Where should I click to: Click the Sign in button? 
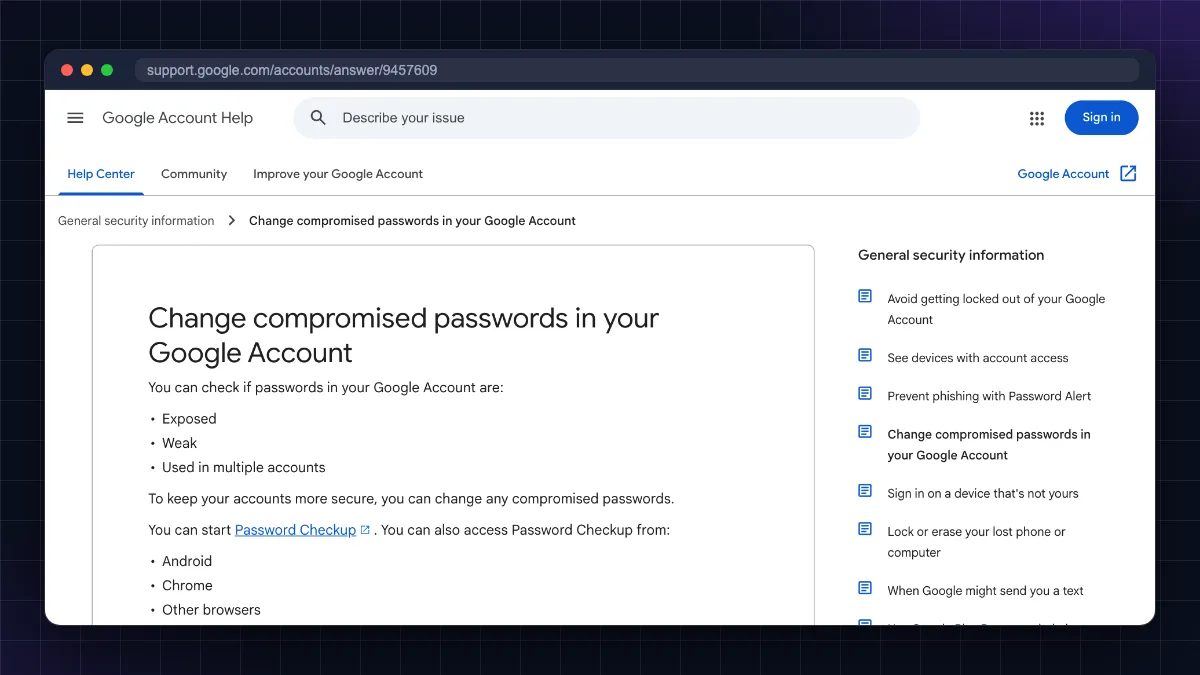pyautogui.click(x=1101, y=118)
